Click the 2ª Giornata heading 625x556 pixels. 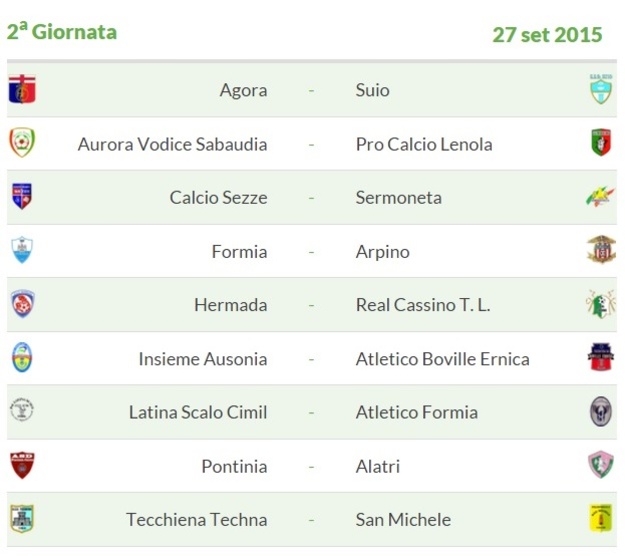coord(62,31)
